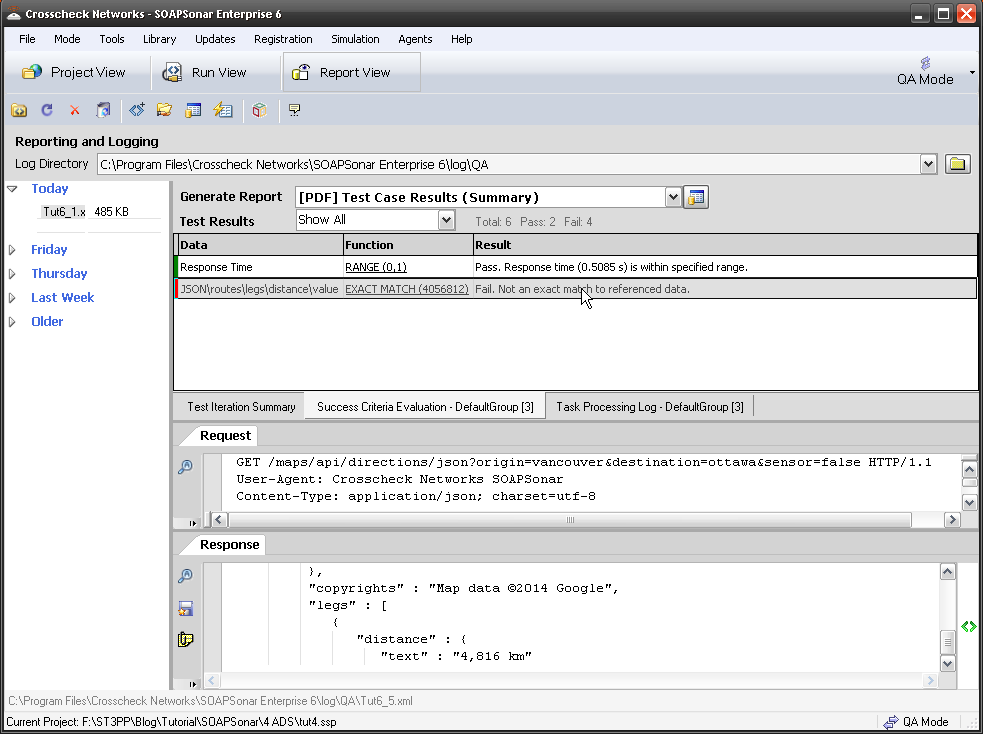This screenshot has width=983, height=734.
Task: Open the Show All test results filter dropdown
Action: [x=446, y=220]
